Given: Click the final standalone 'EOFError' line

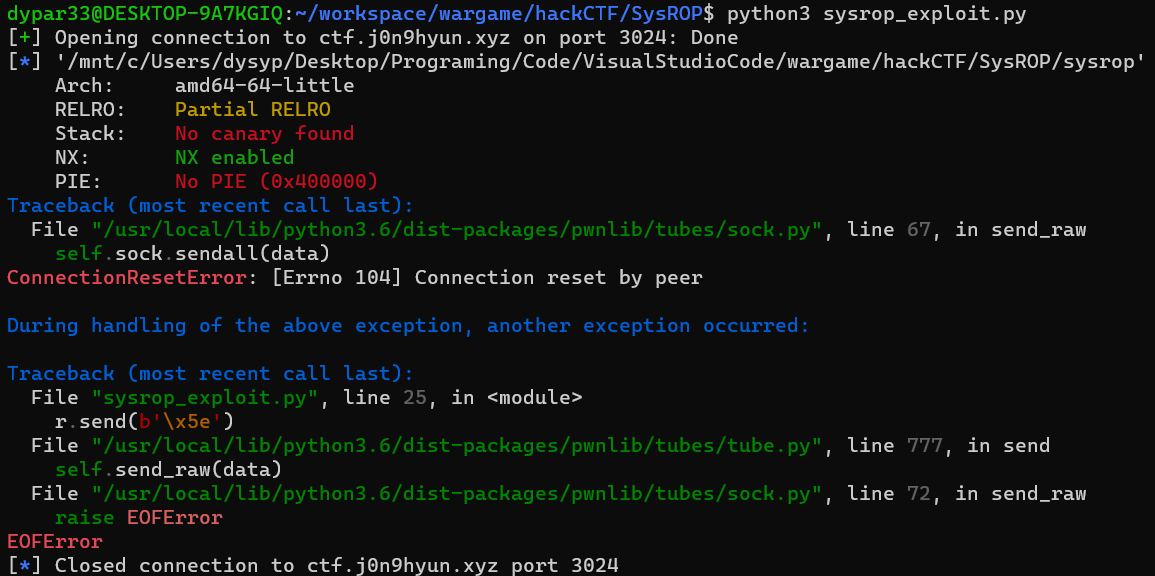Looking at the screenshot, I should coord(55,542).
